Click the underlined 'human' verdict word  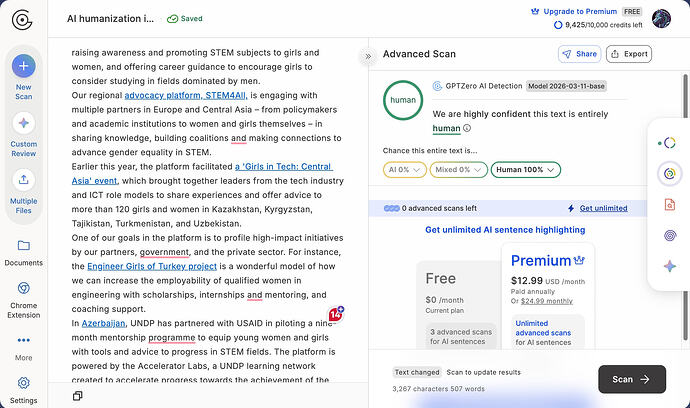click(x=446, y=128)
